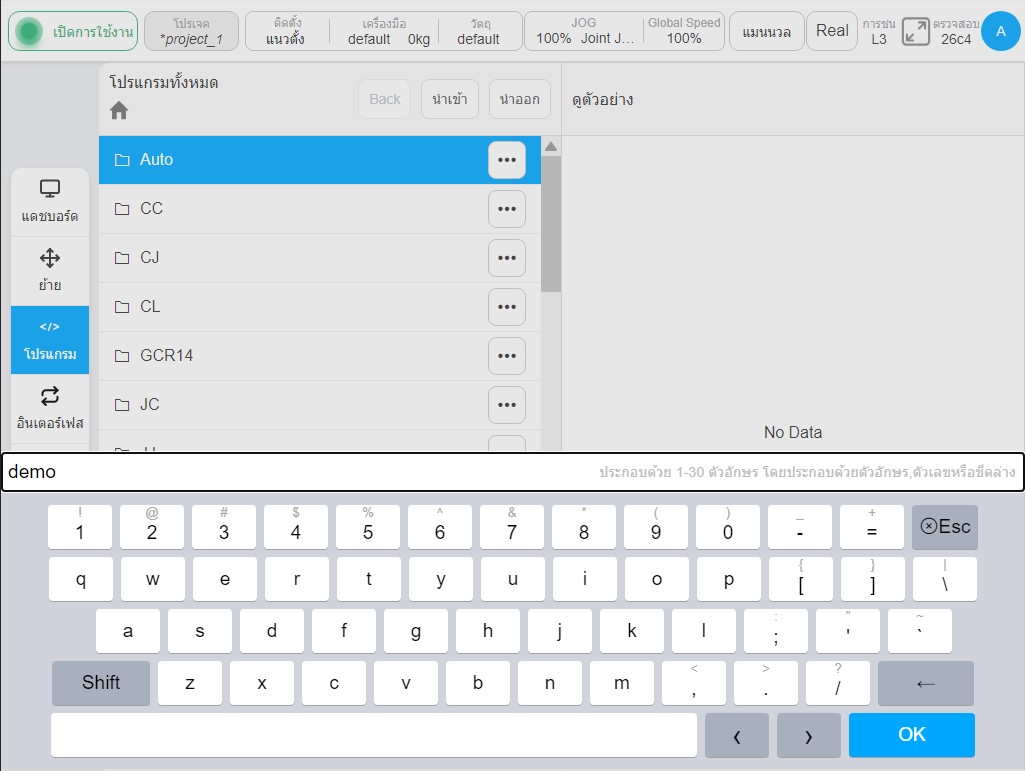Image resolution: width=1025 pixels, height=771 pixels.
Task: Open more options for CJ folder
Action: 507,258
